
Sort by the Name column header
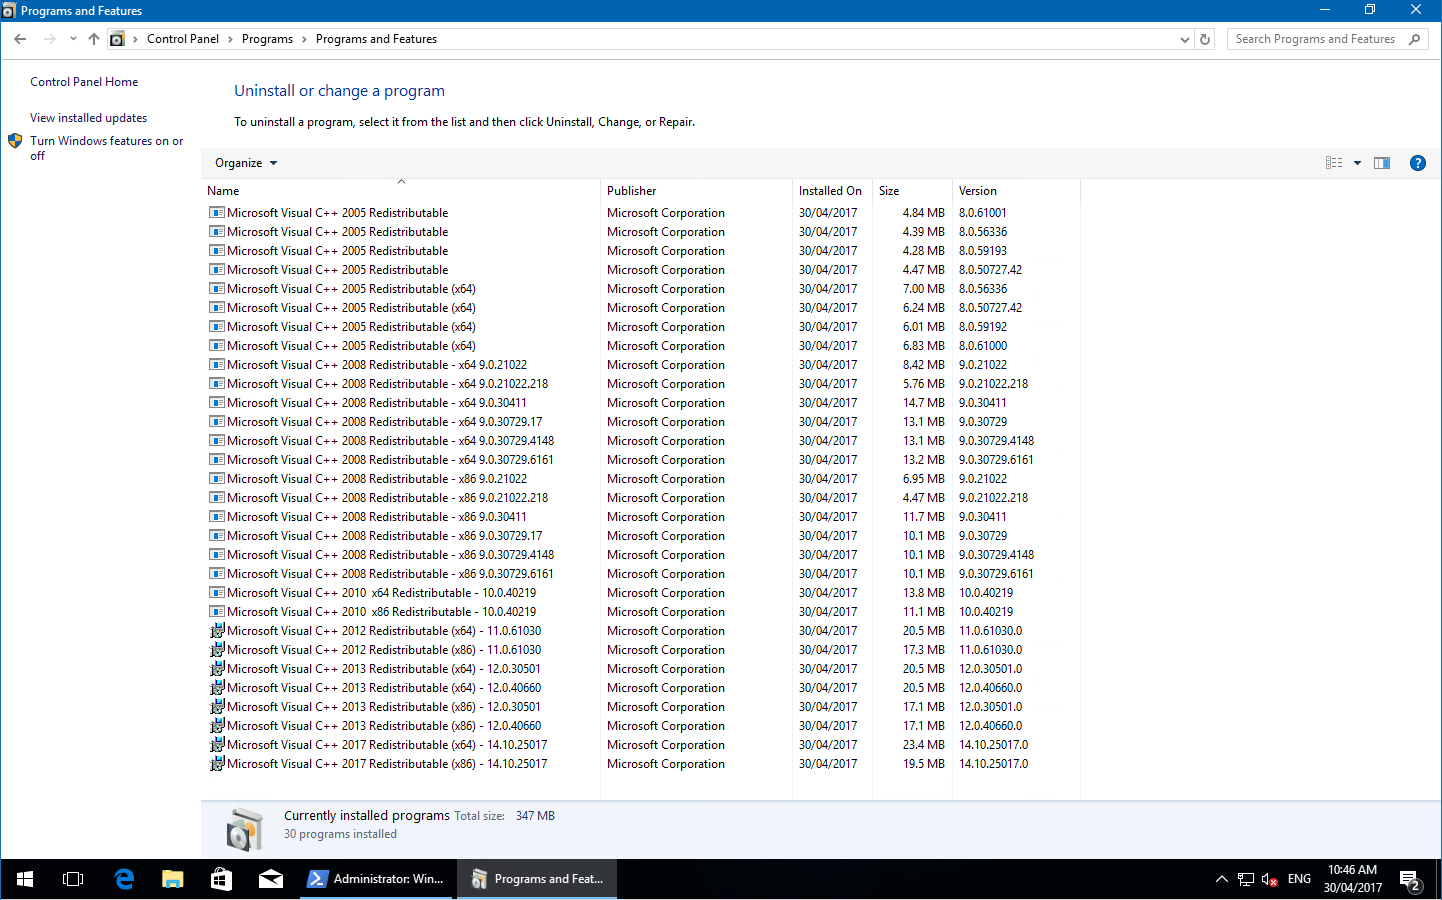(401, 190)
